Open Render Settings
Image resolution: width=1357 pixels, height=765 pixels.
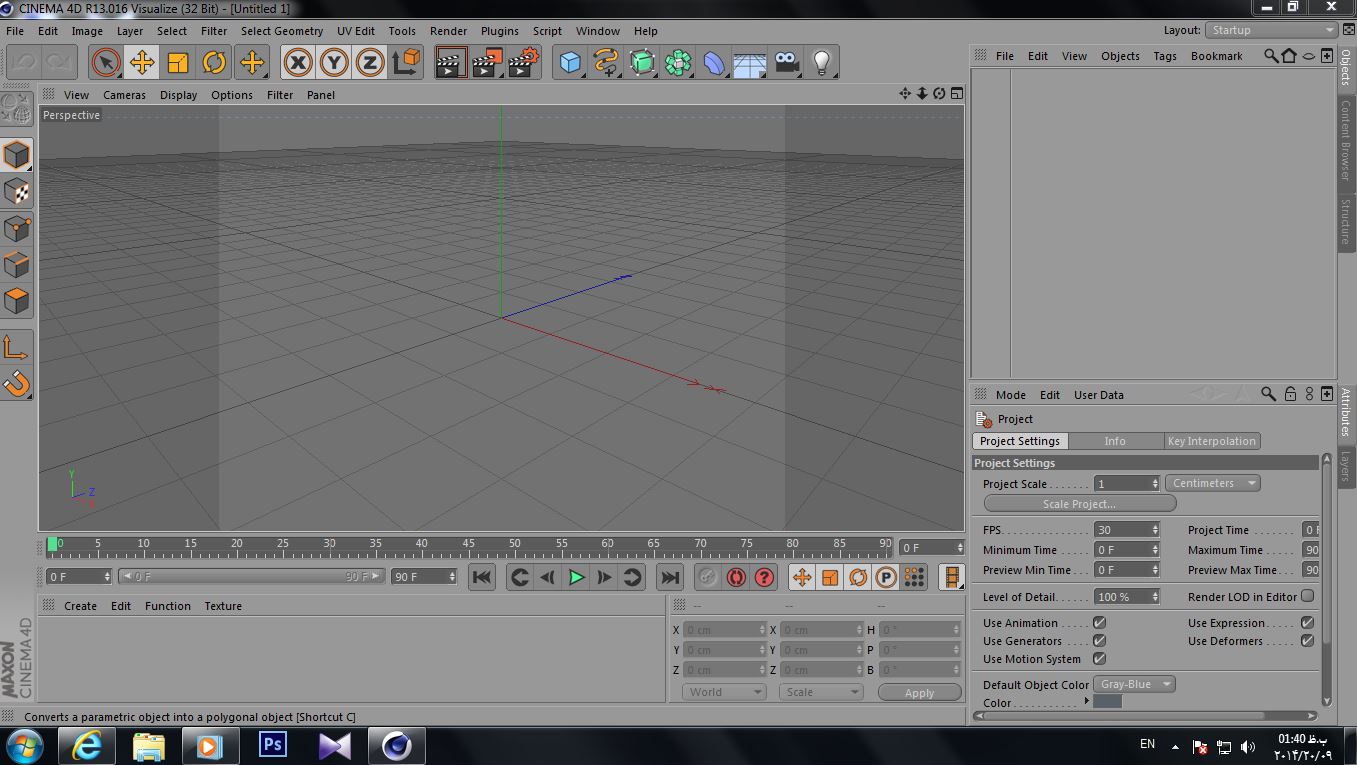click(x=523, y=63)
